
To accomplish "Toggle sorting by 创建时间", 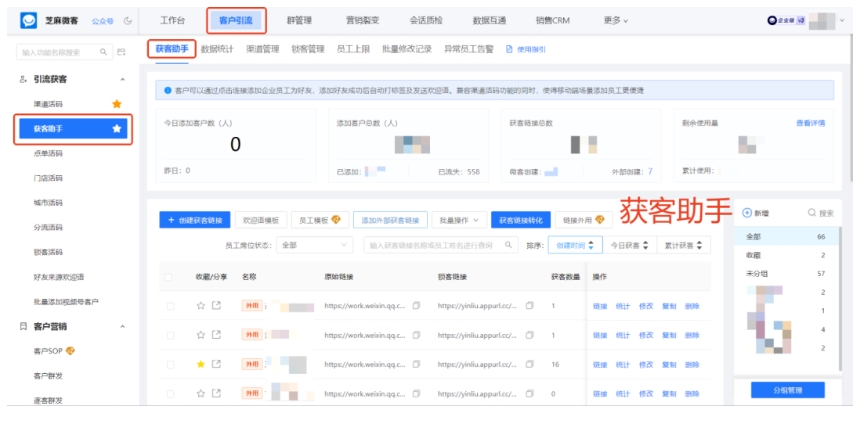I will 575,245.
